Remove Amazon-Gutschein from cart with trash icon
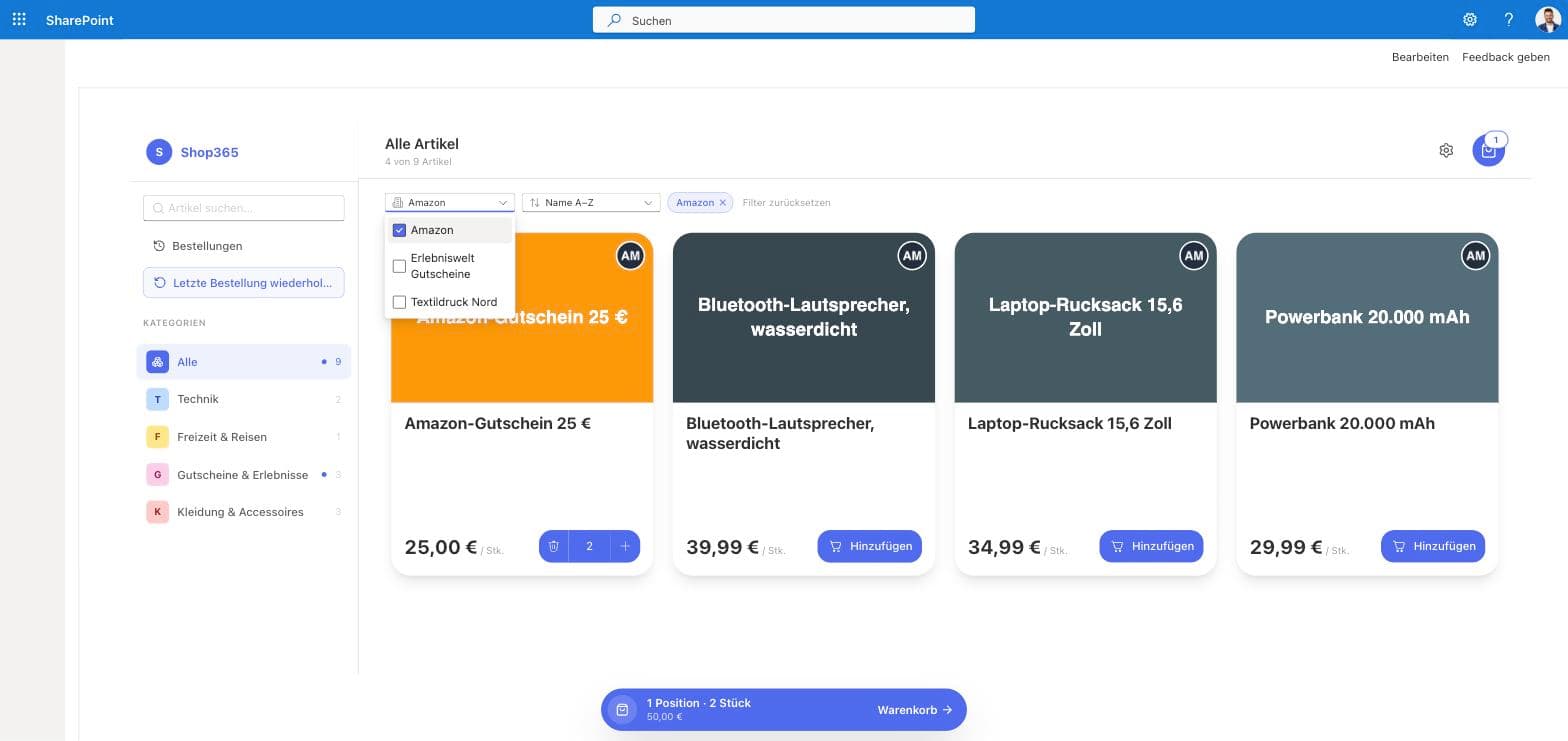 [554, 546]
